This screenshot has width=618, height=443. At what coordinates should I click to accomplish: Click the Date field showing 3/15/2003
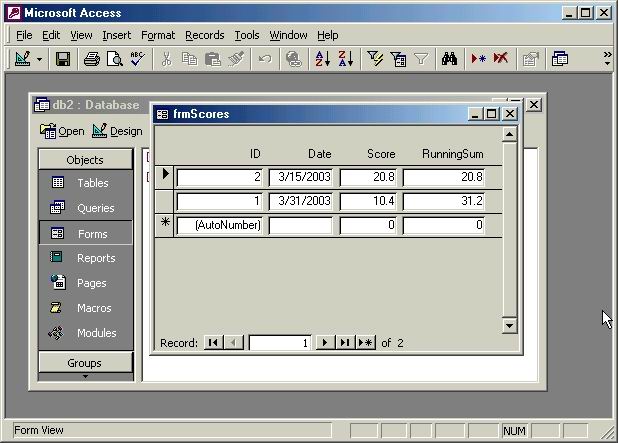tap(301, 177)
